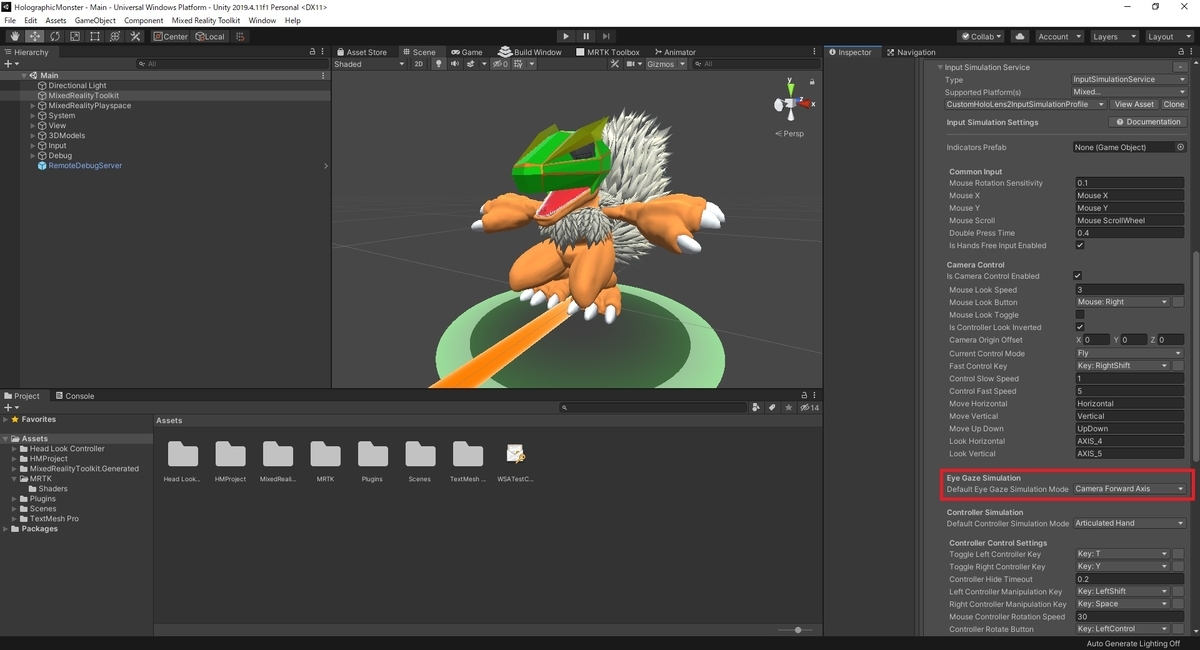Open the cloud services icon in toolbar
This screenshot has width=1200, height=650.
(1020, 36)
